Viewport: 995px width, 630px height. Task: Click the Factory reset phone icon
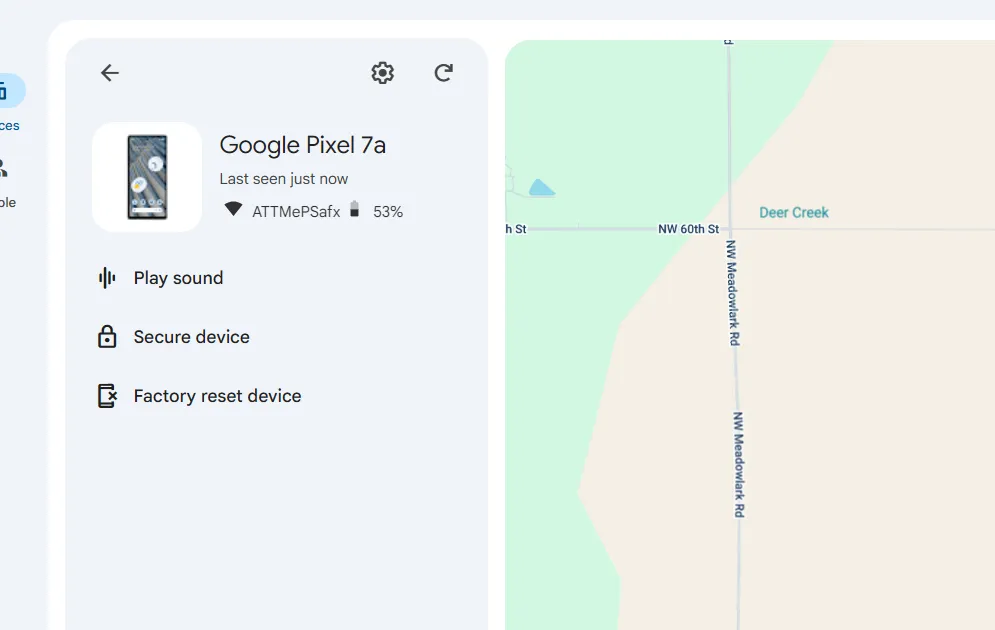pyautogui.click(x=107, y=396)
